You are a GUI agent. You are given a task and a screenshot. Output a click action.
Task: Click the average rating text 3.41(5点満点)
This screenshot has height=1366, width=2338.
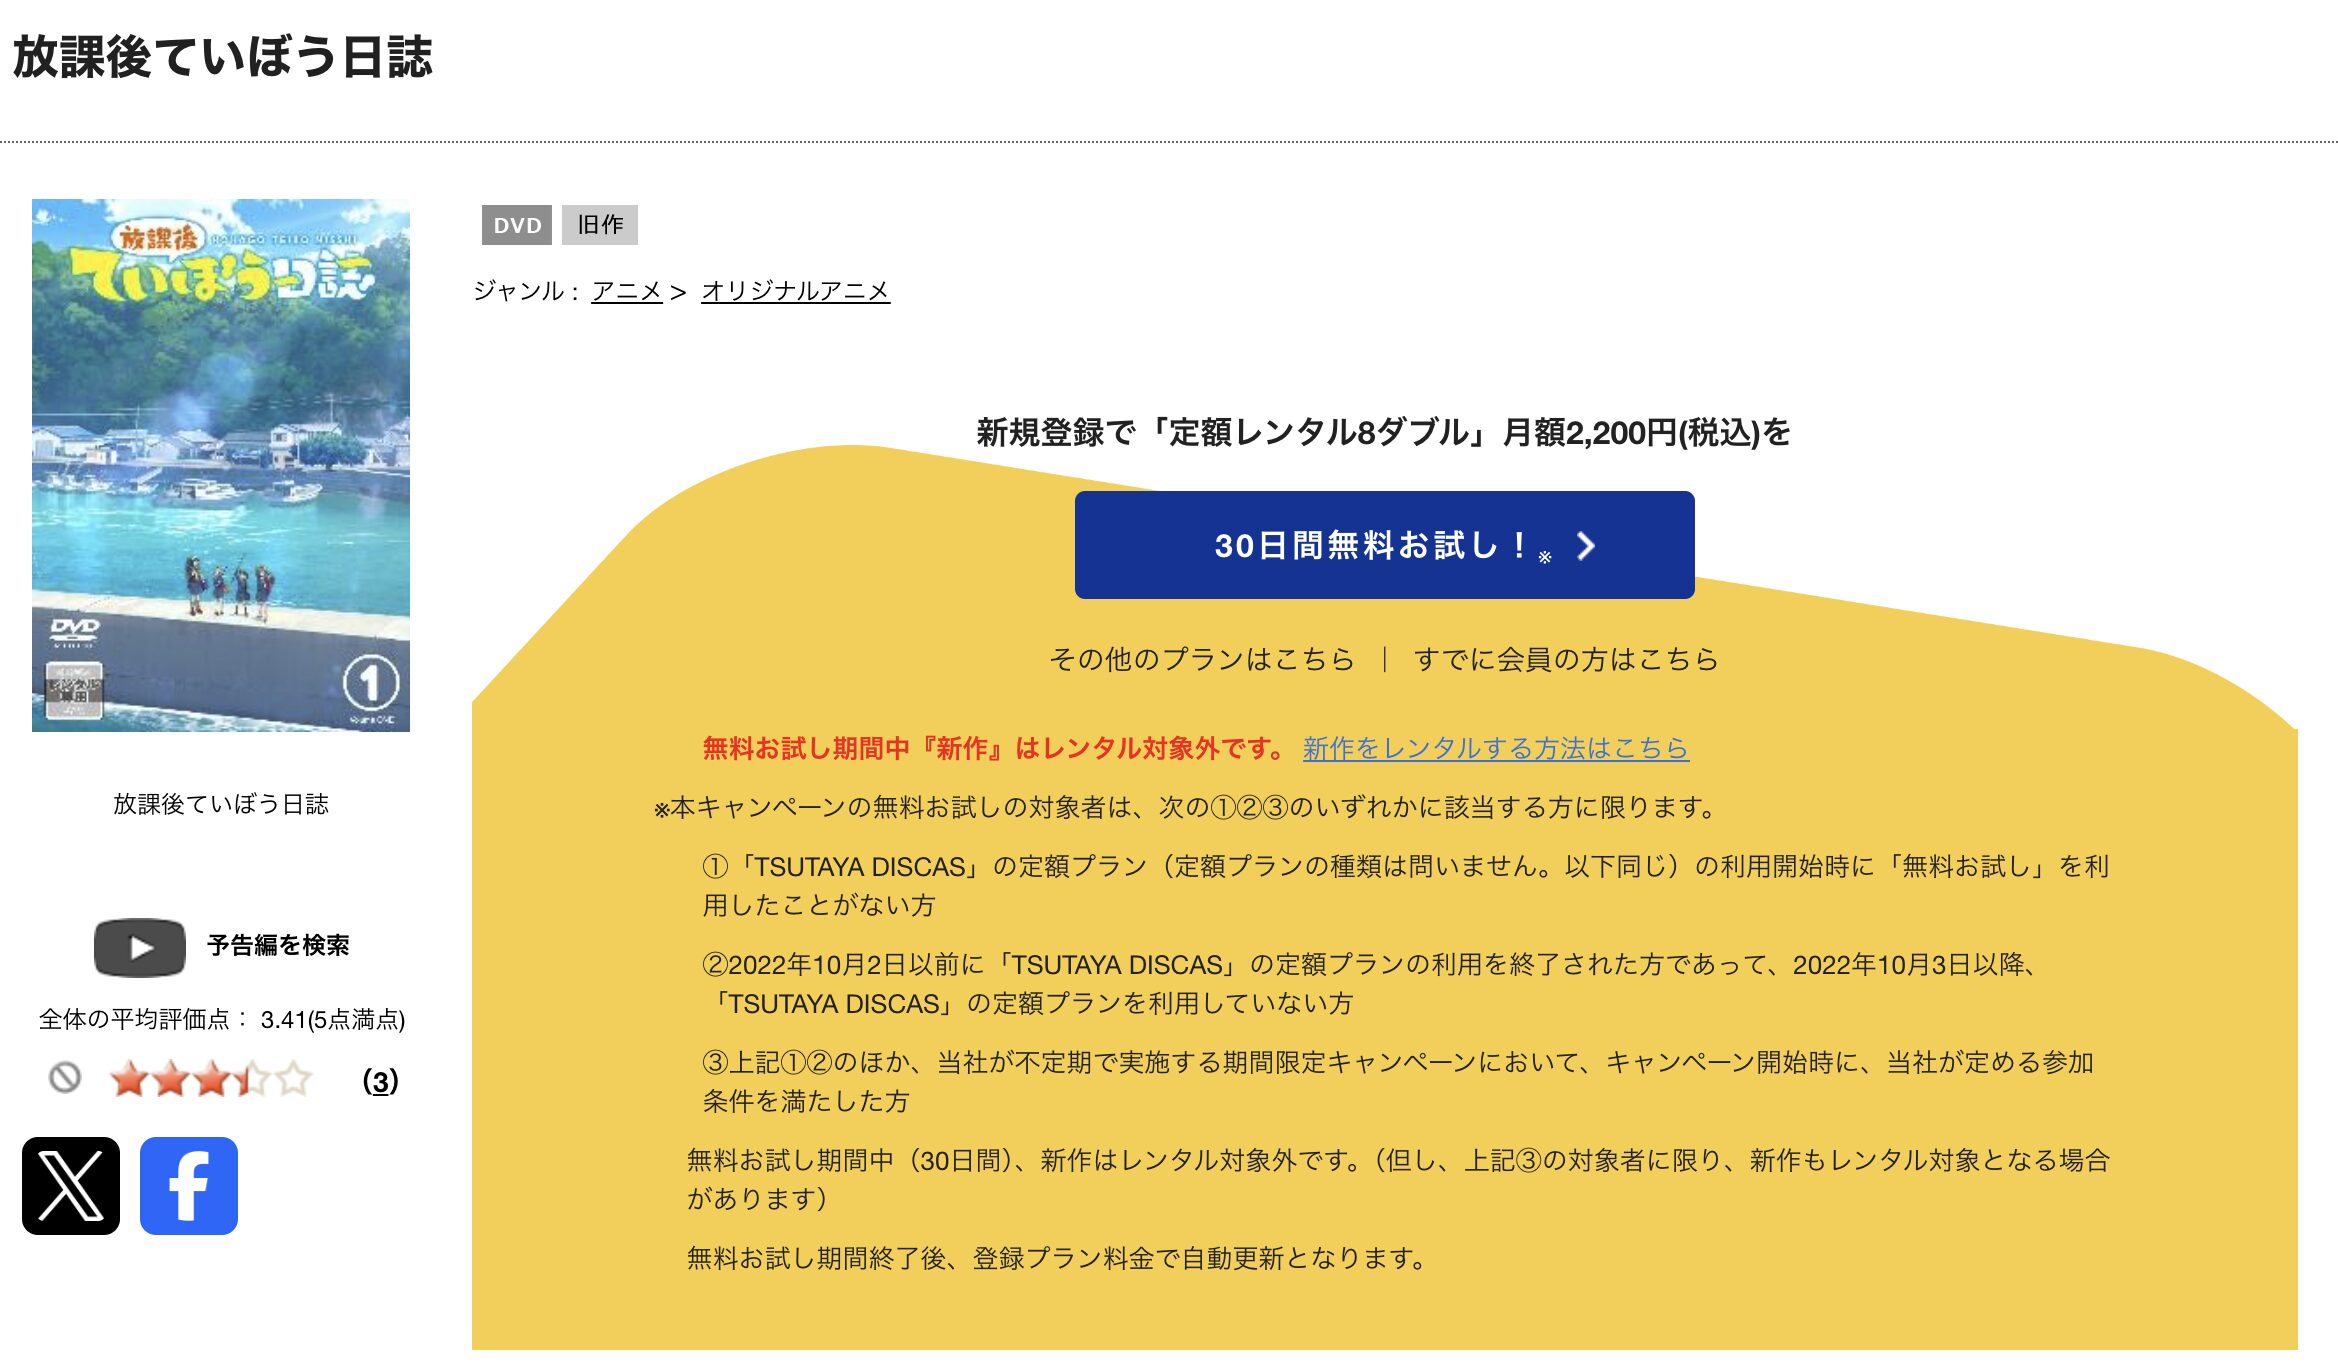(x=332, y=1020)
